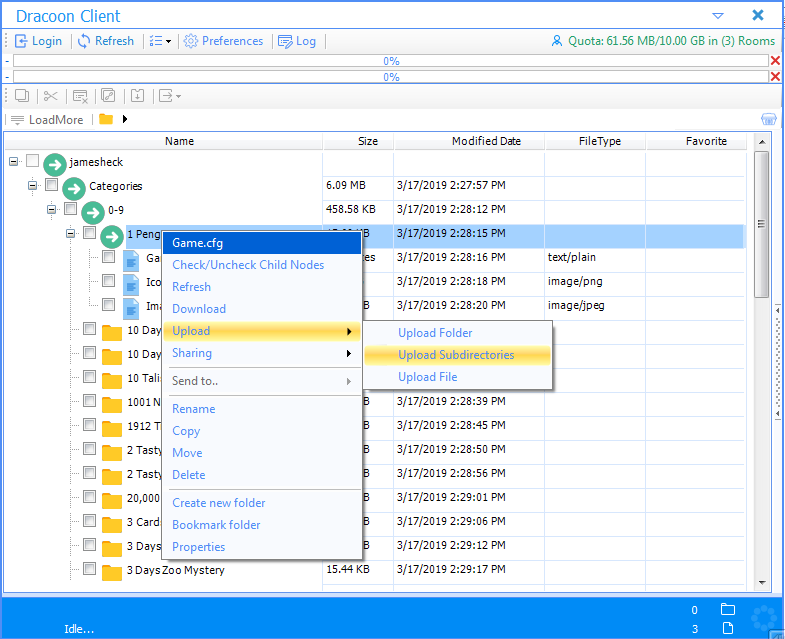Click the folder icon of 1912 T
Viewport: 785px width, 639px height.
[112, 428]
